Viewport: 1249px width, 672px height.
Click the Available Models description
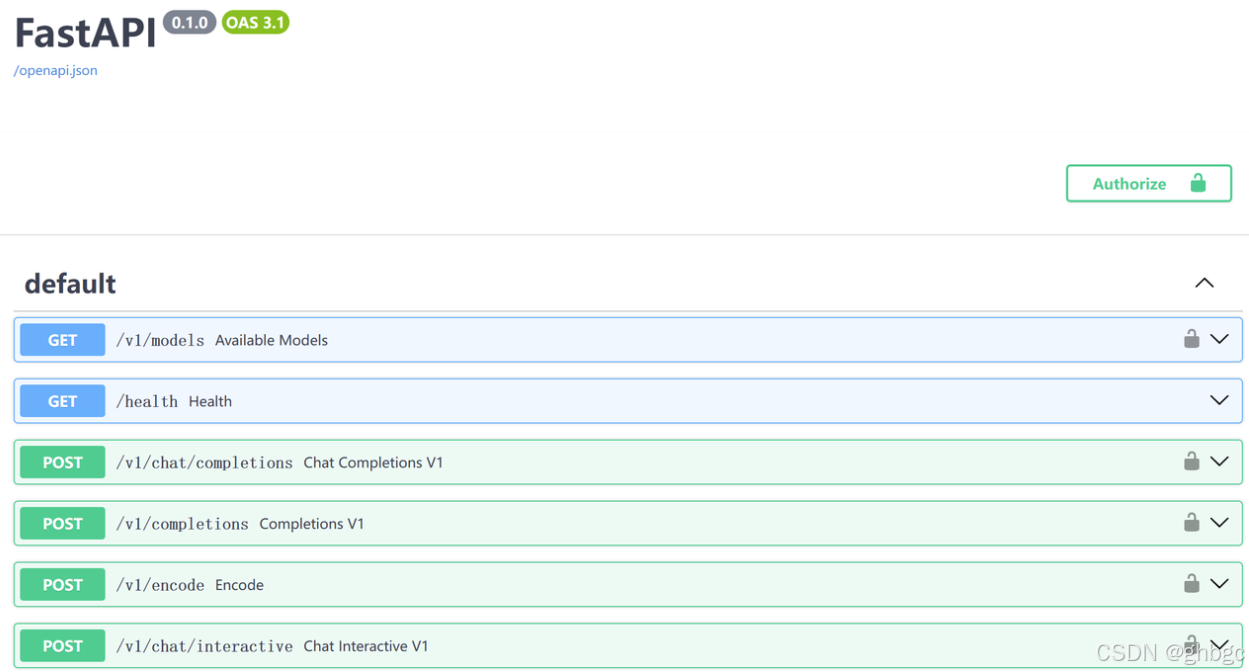pyautogui.click(x=271, y=340)
